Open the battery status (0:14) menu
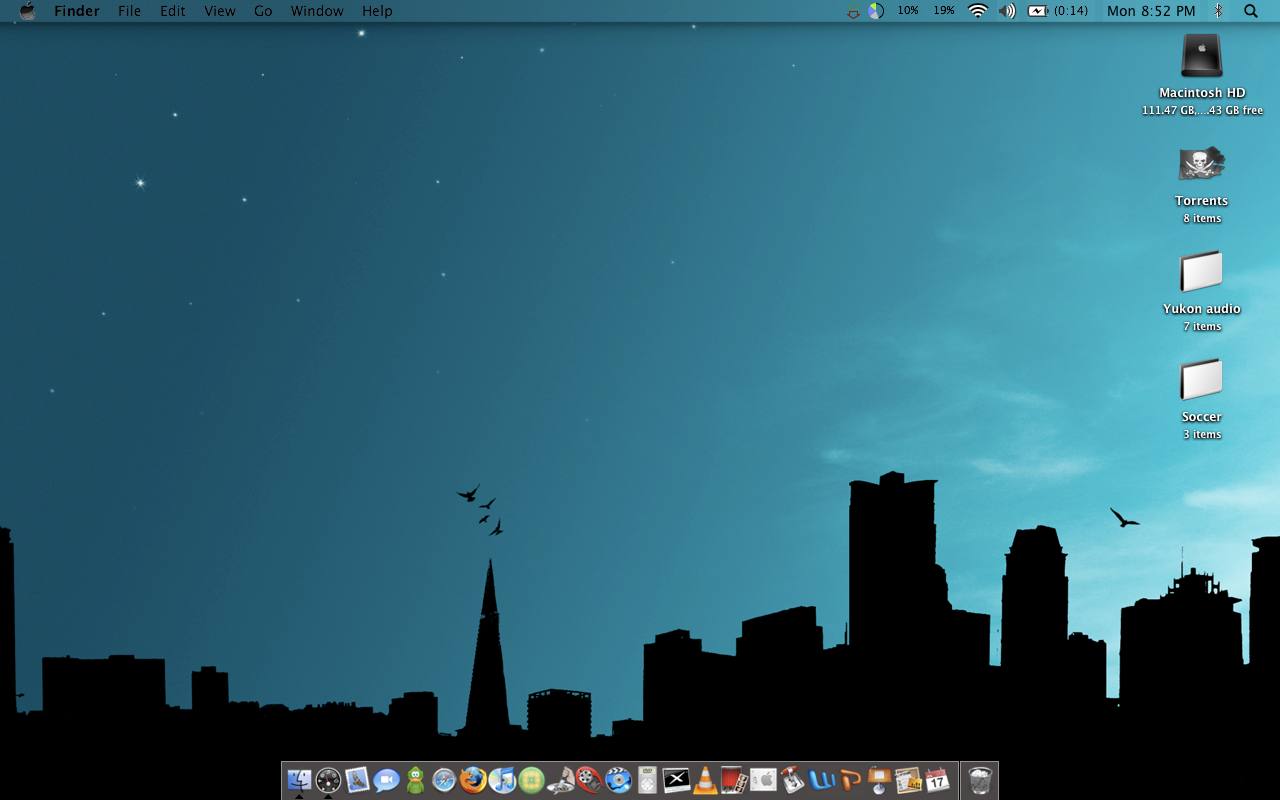1280x800 pixels. 1058,11
